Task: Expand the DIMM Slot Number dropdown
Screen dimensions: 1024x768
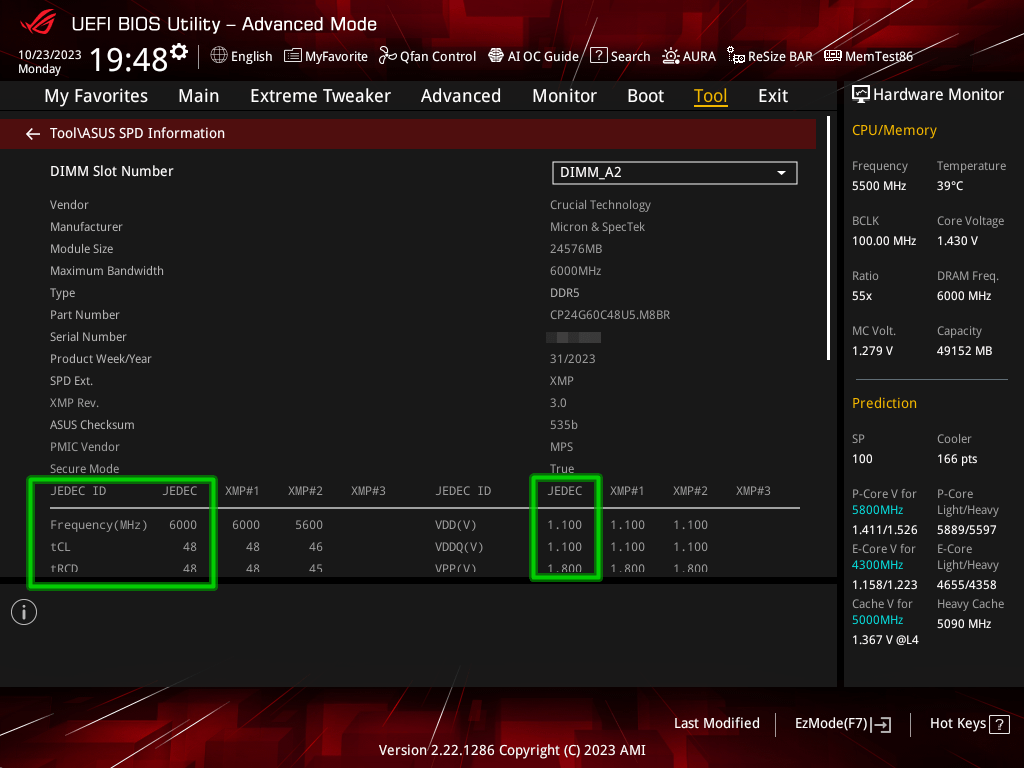Action: (675, 173)
